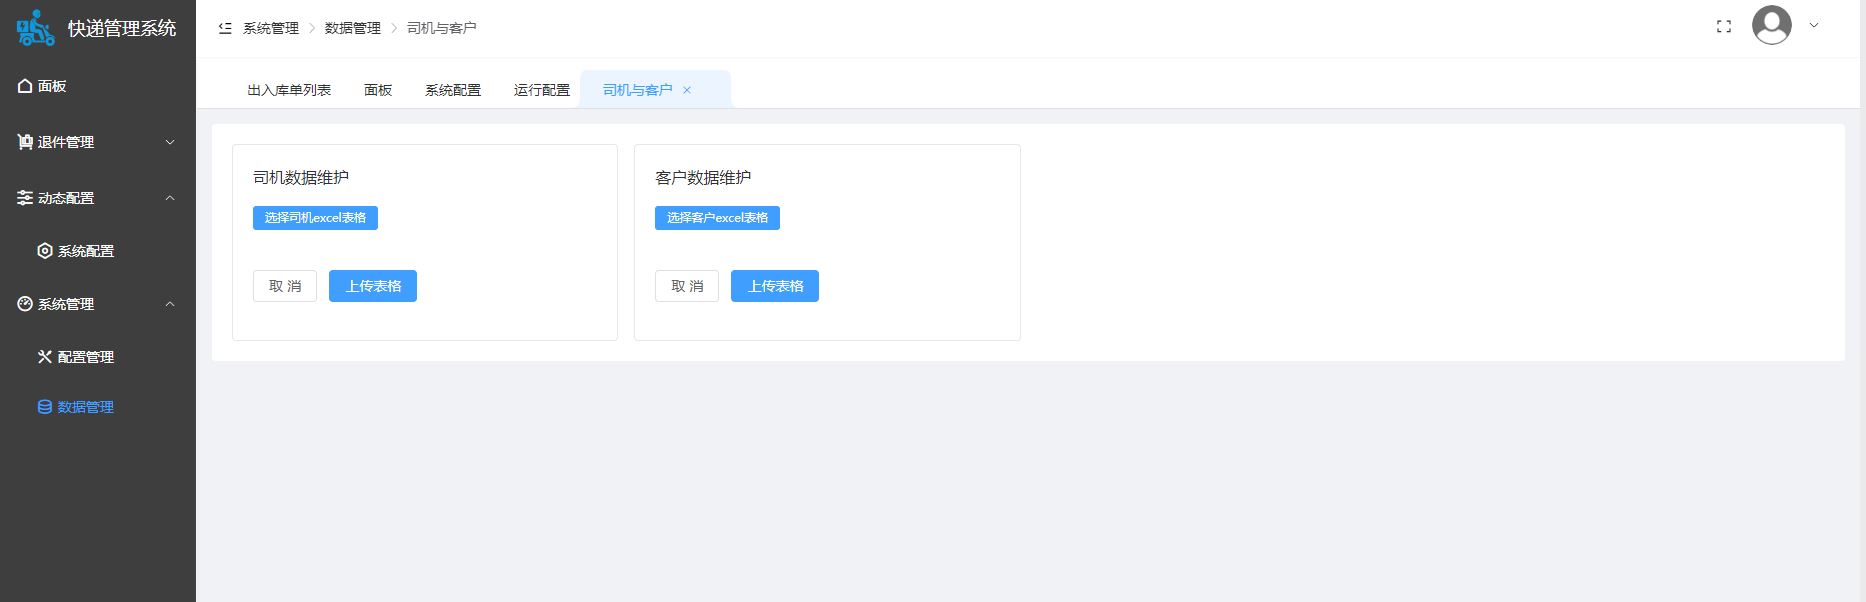The image size is (1866, 602).
Task: Select 数据管理 in the sidebar
Action: [85, 407]
